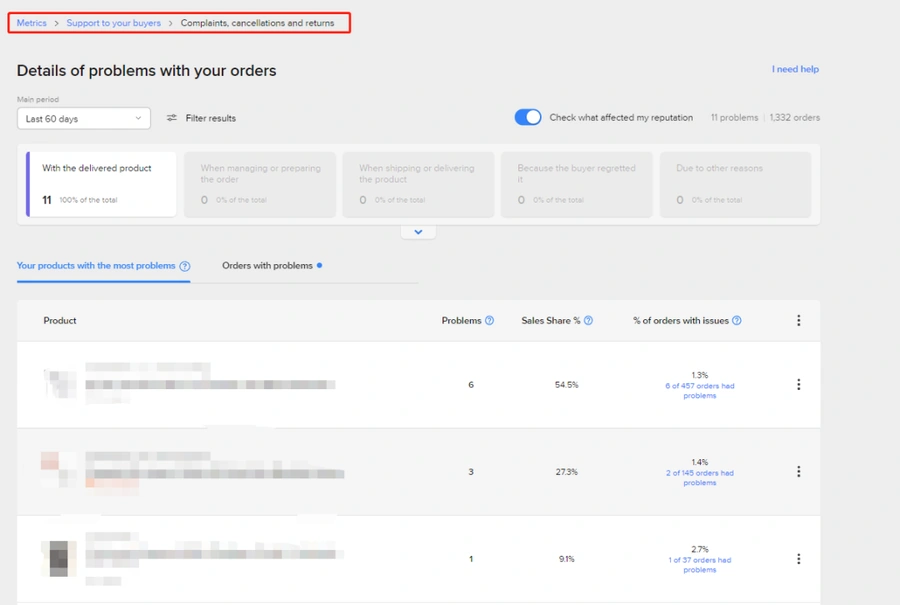Open the Last 60 days period dropdown
This screenshot has height=605, width=900.
click(84, 118)
